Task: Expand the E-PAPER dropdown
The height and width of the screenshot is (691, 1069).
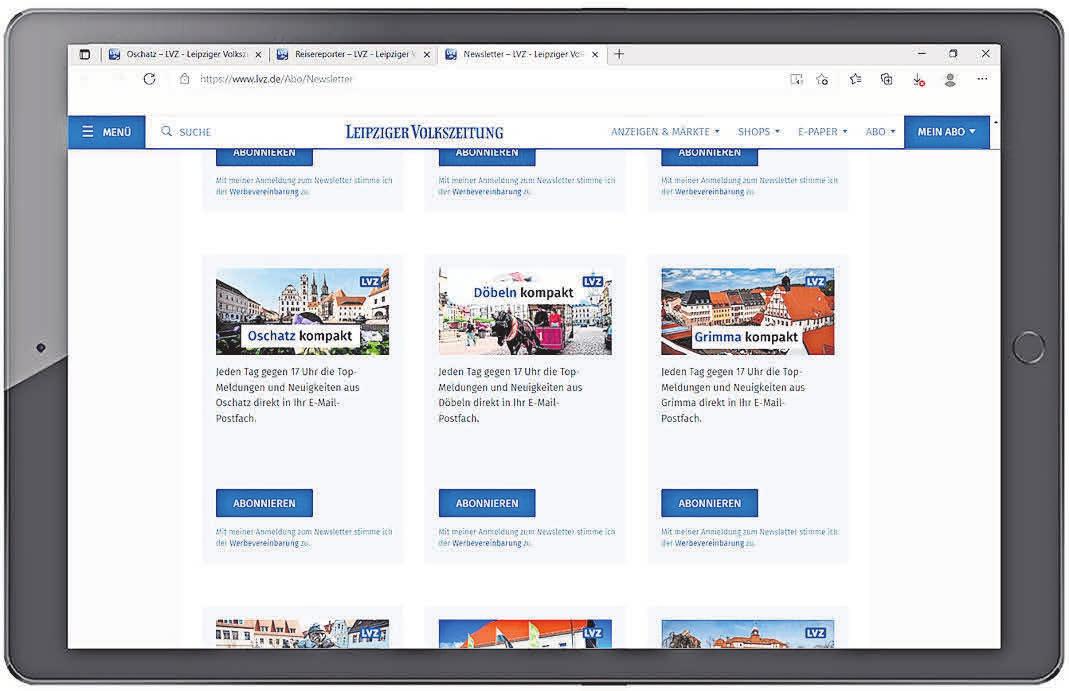Action: pyautogui.click(x=823, y=132)
